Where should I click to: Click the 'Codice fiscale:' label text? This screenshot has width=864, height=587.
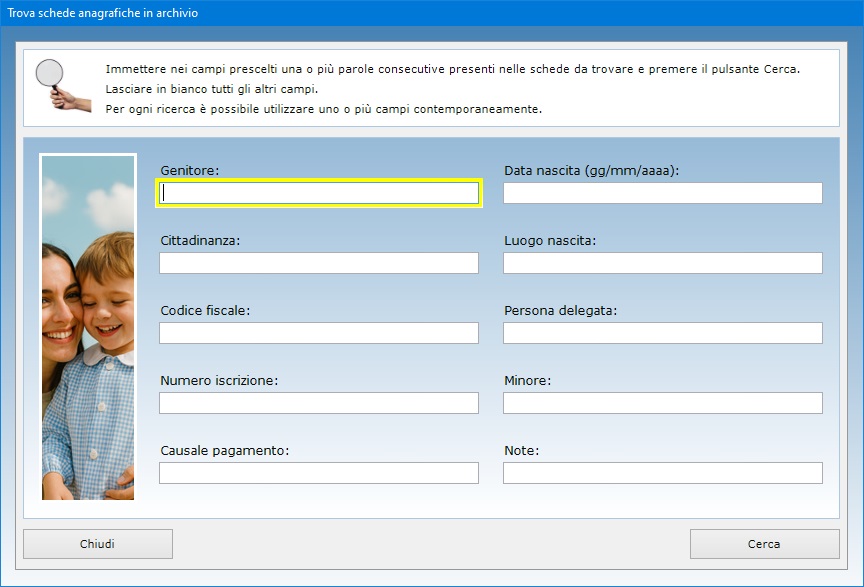pos(205,311)
